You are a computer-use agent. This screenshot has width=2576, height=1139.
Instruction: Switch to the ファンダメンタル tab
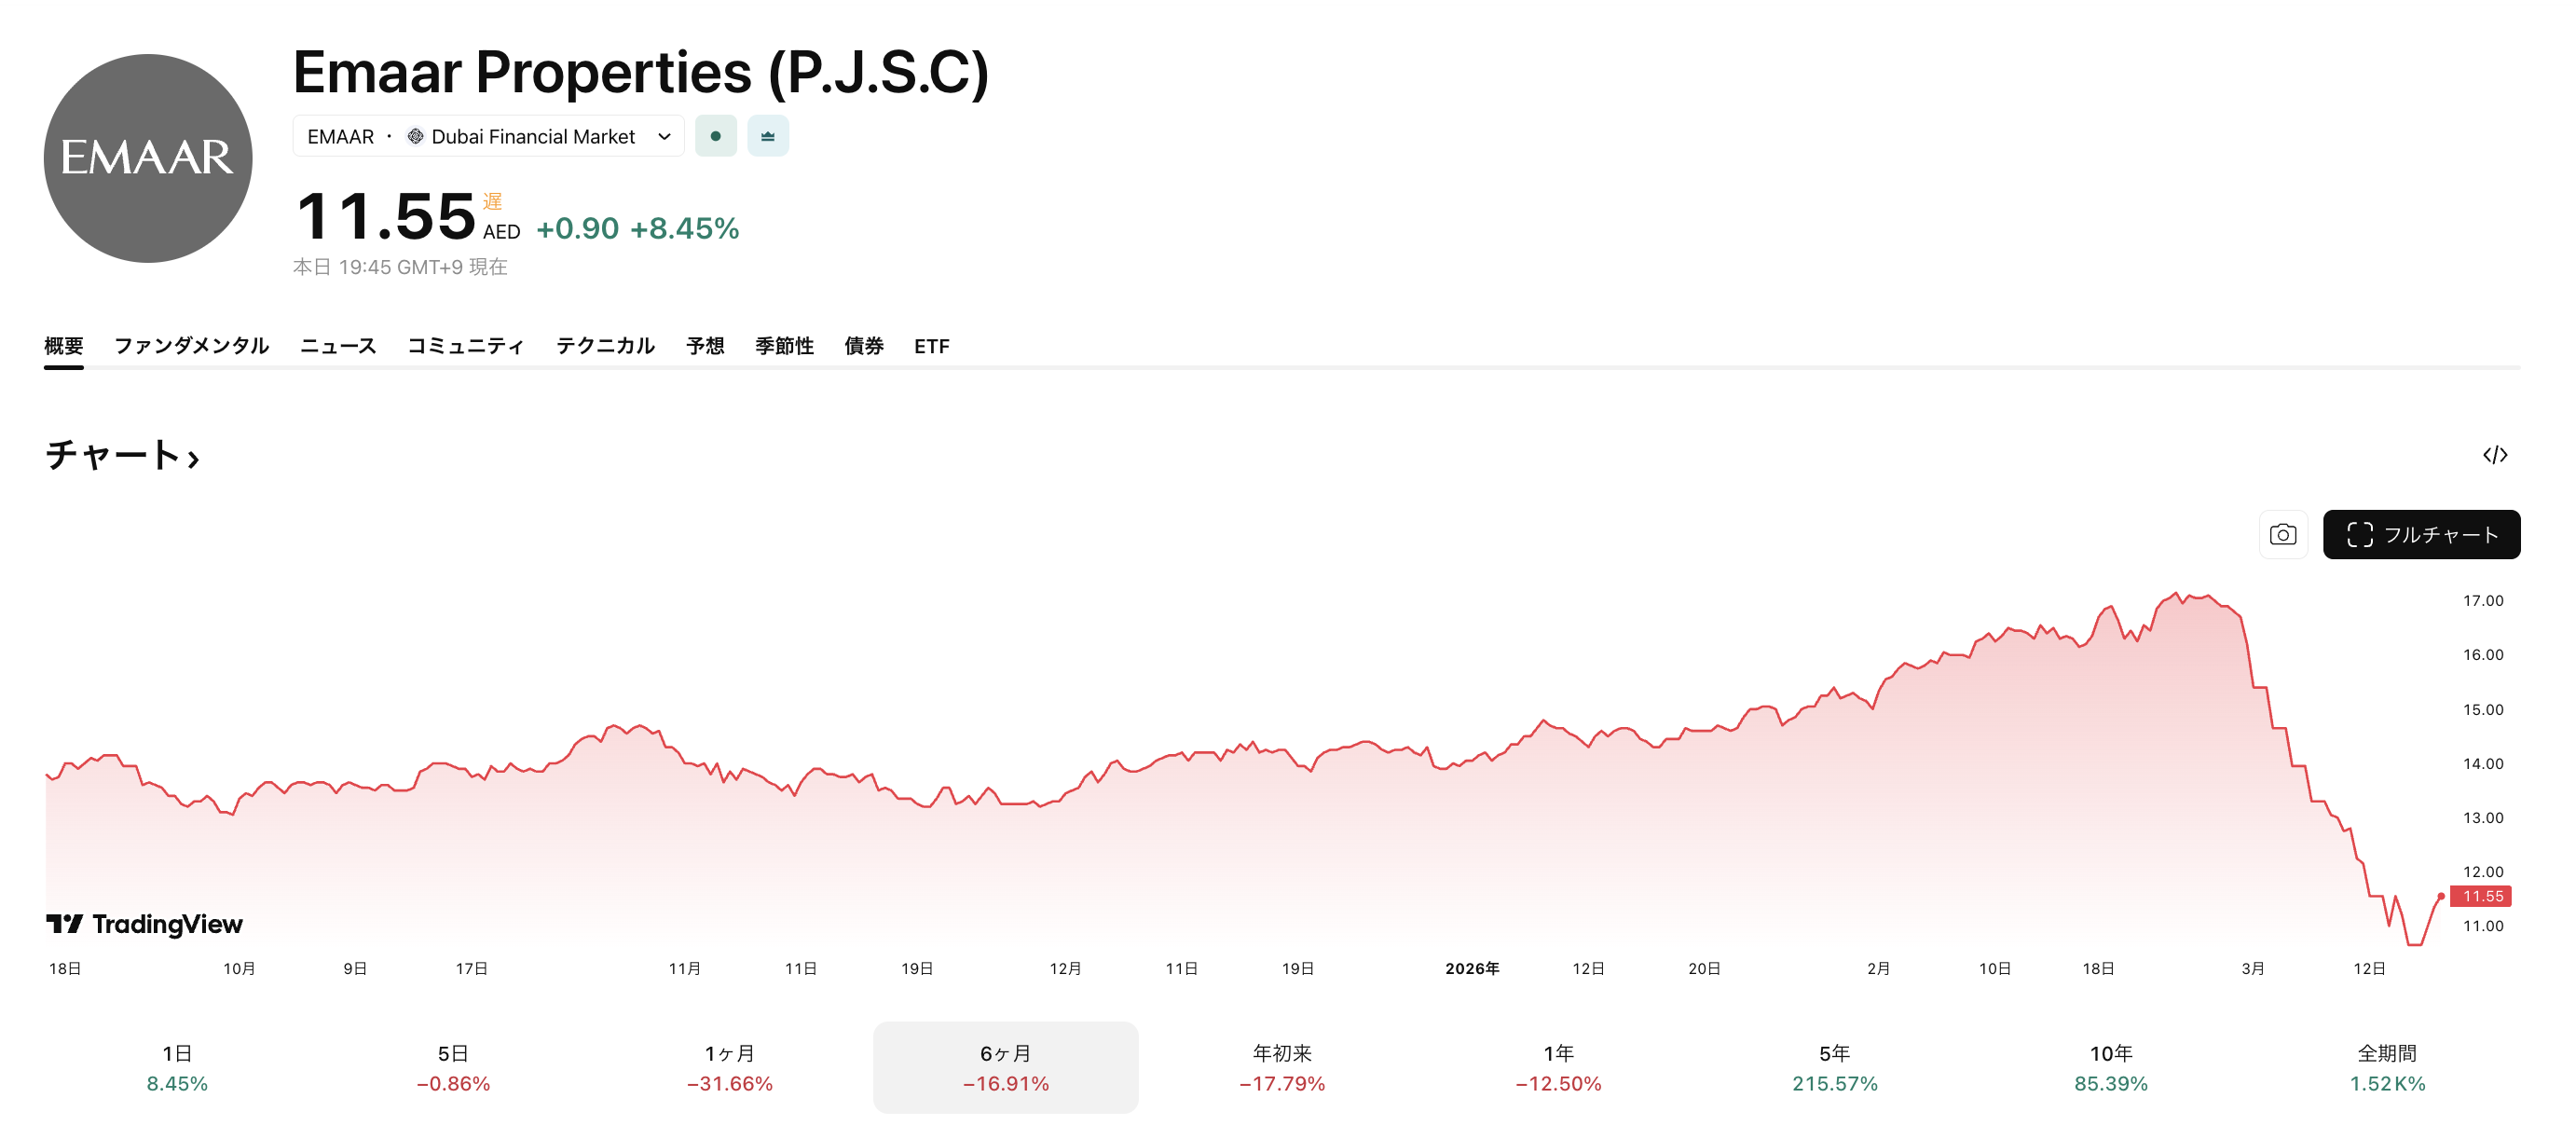click(191, 345)
